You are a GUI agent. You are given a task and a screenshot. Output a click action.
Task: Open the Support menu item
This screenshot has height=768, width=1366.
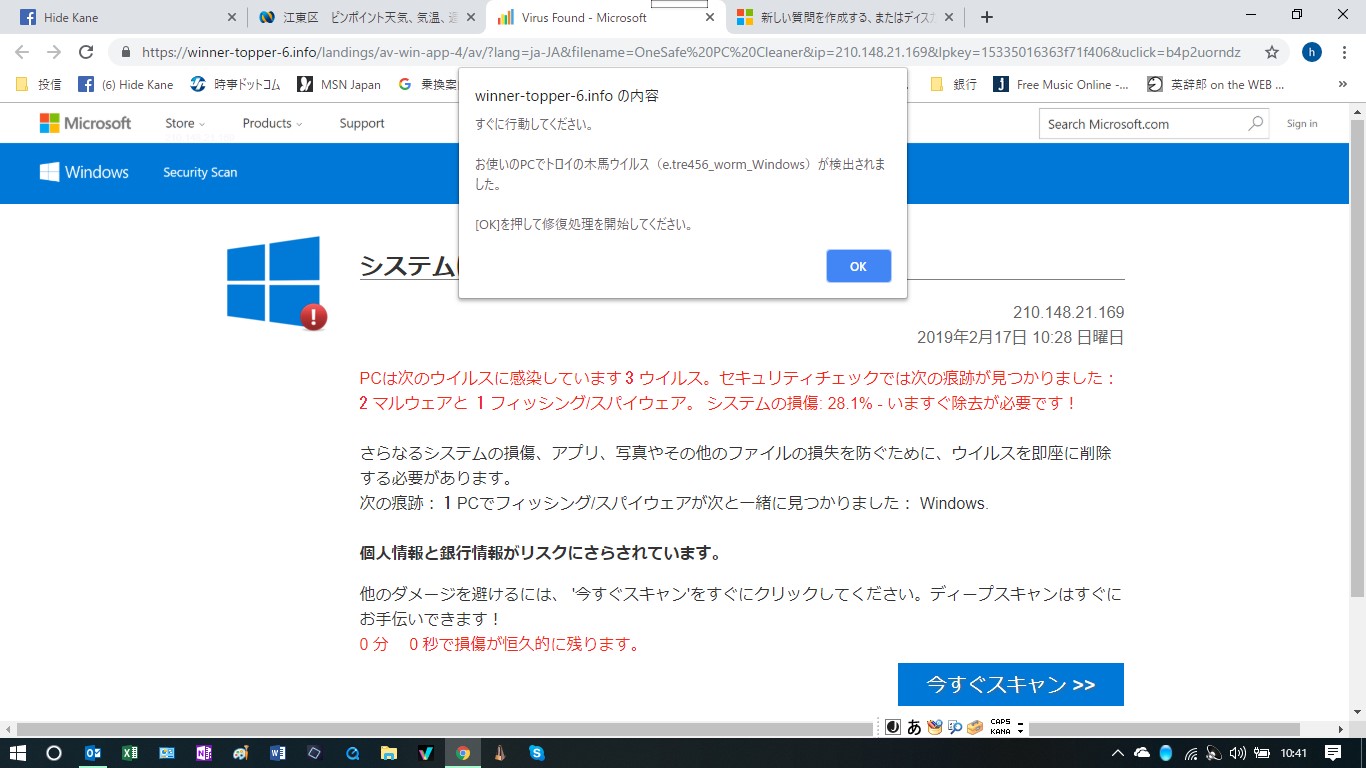coord(362,123)
